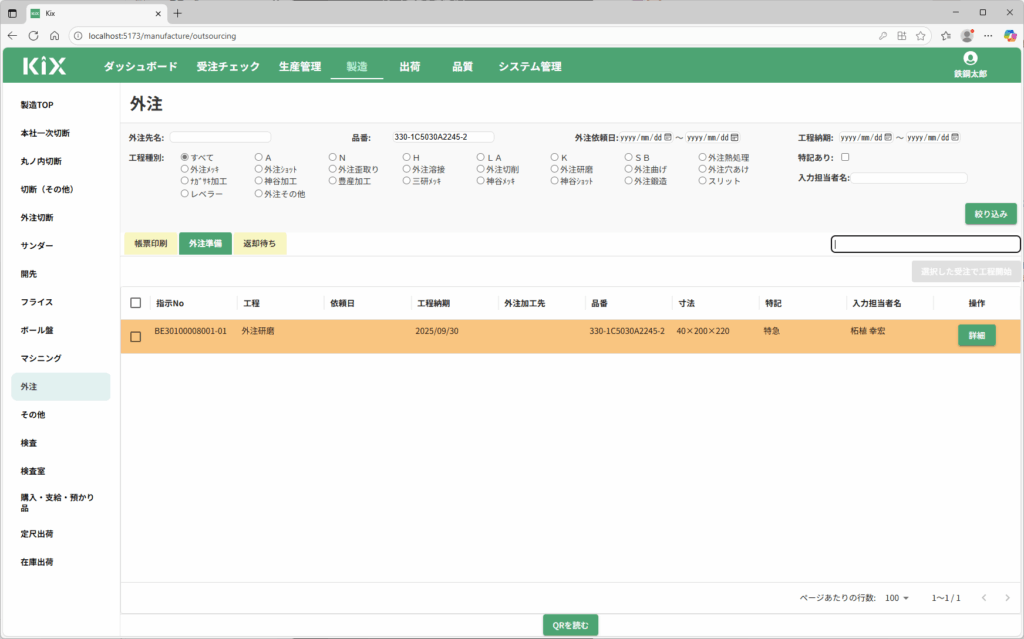Screen dimensions: 1024x639
Task: Select the 外注研磨 radio button
Action: coord(556,170)
